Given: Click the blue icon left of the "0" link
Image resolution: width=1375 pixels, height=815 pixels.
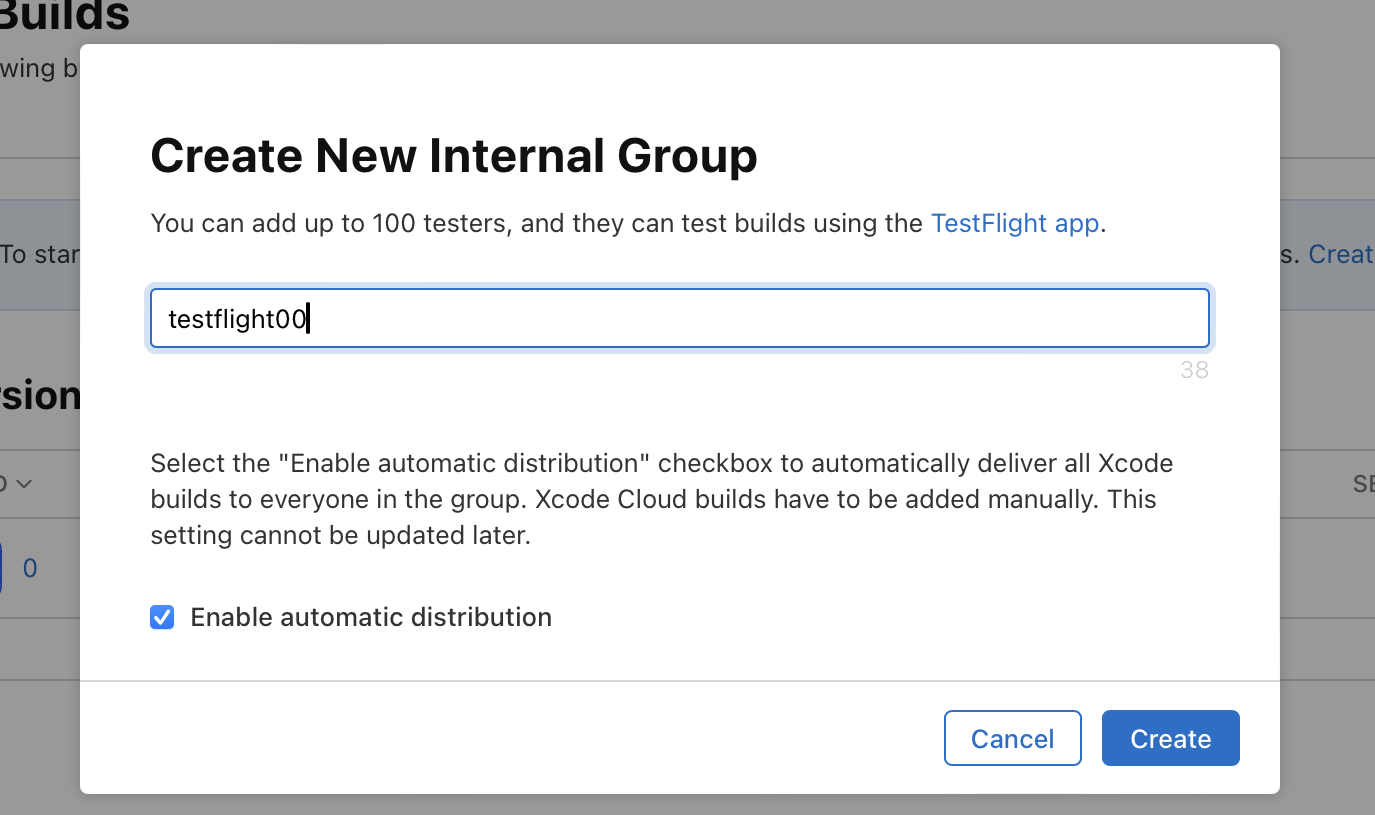Looking at the screenshot, I should [1, 568].
